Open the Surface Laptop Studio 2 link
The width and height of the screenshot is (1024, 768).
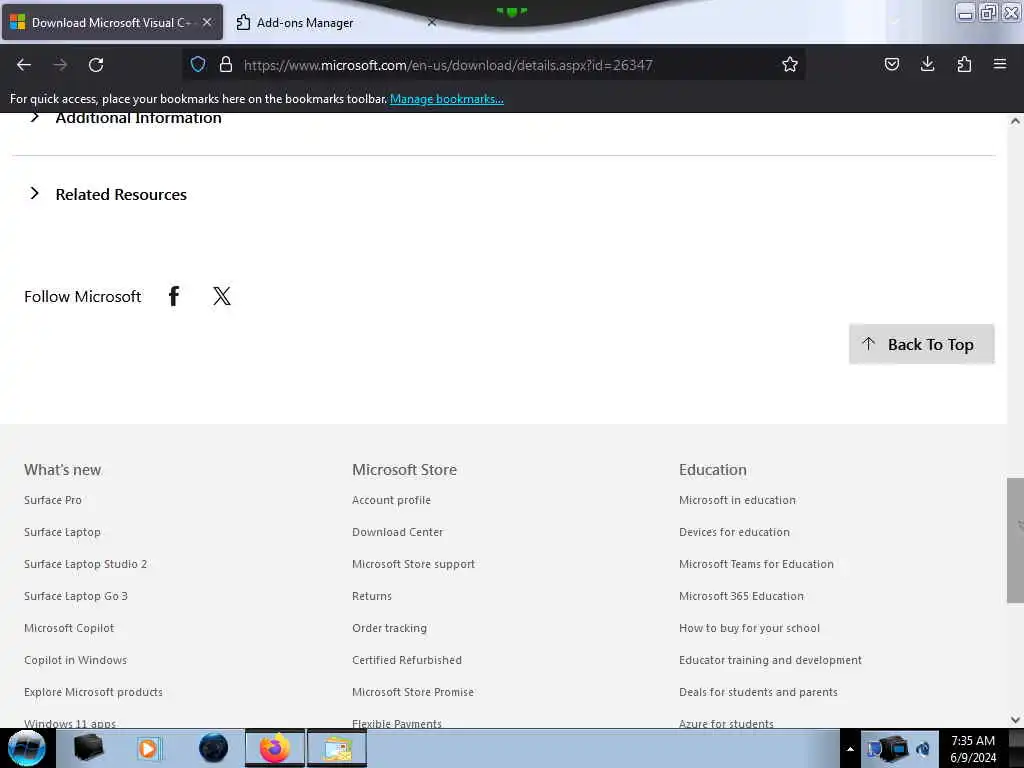point(86,564)
